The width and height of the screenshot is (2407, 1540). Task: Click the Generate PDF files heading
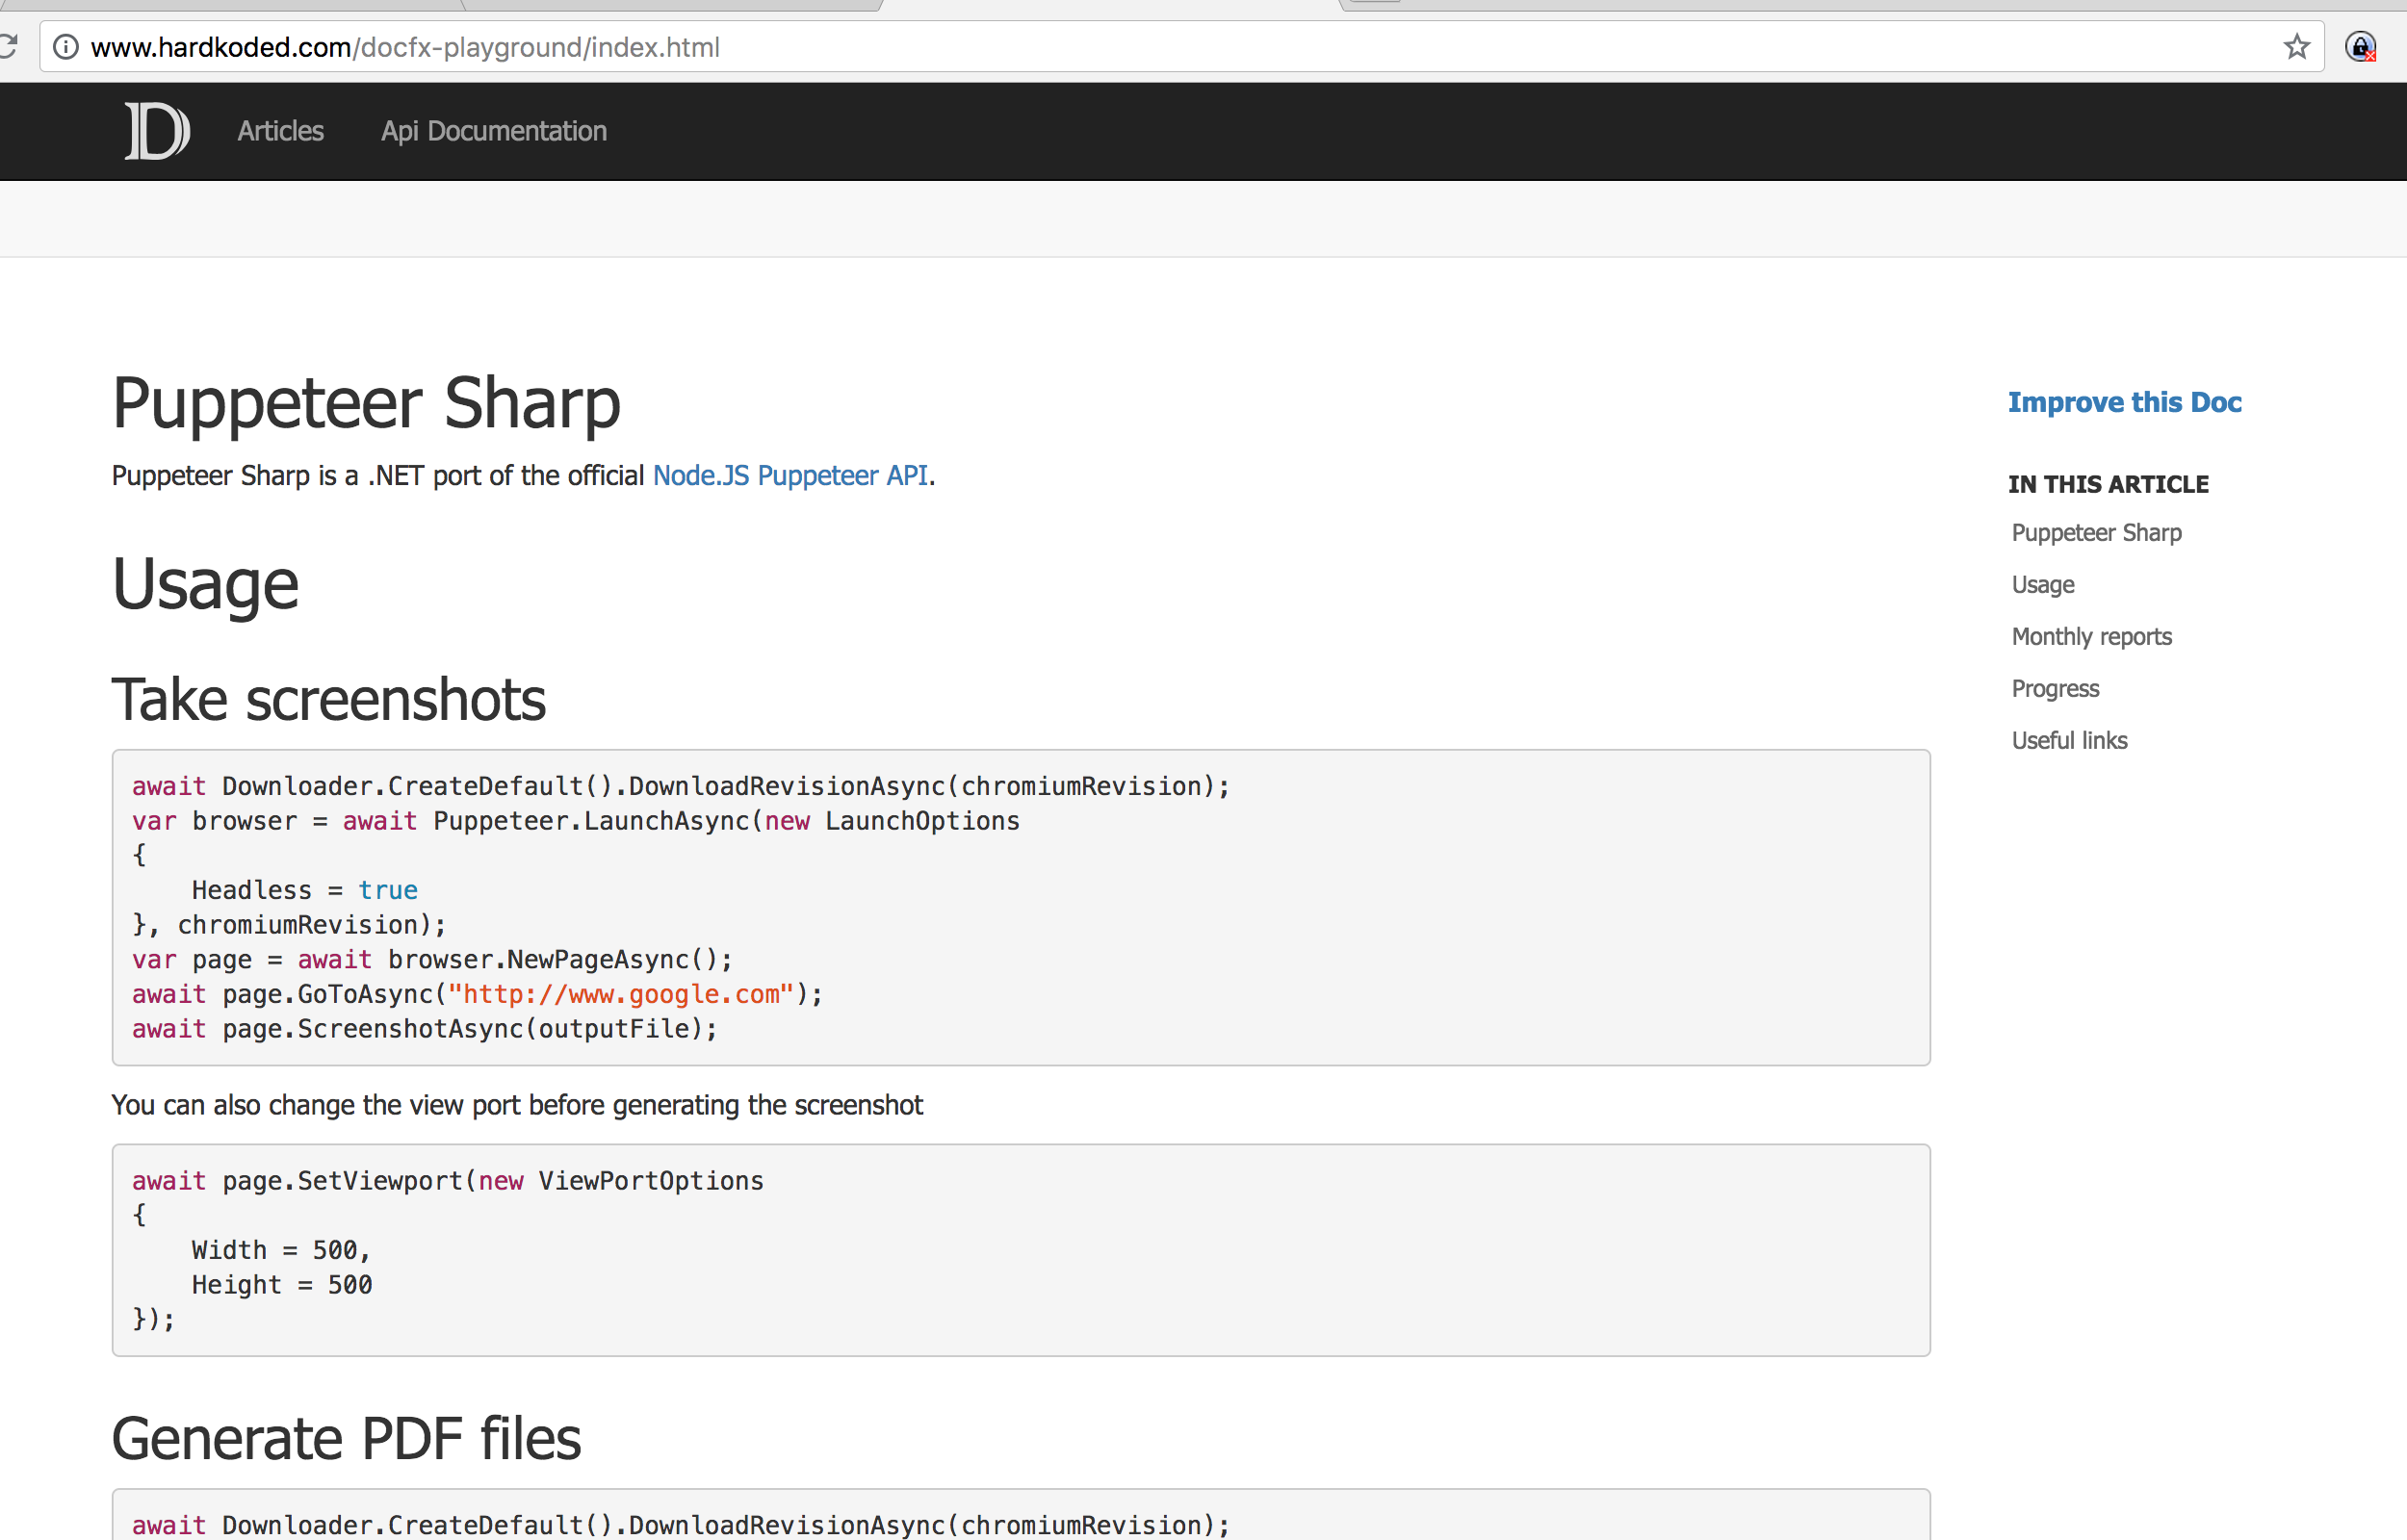coord(346,1439)
